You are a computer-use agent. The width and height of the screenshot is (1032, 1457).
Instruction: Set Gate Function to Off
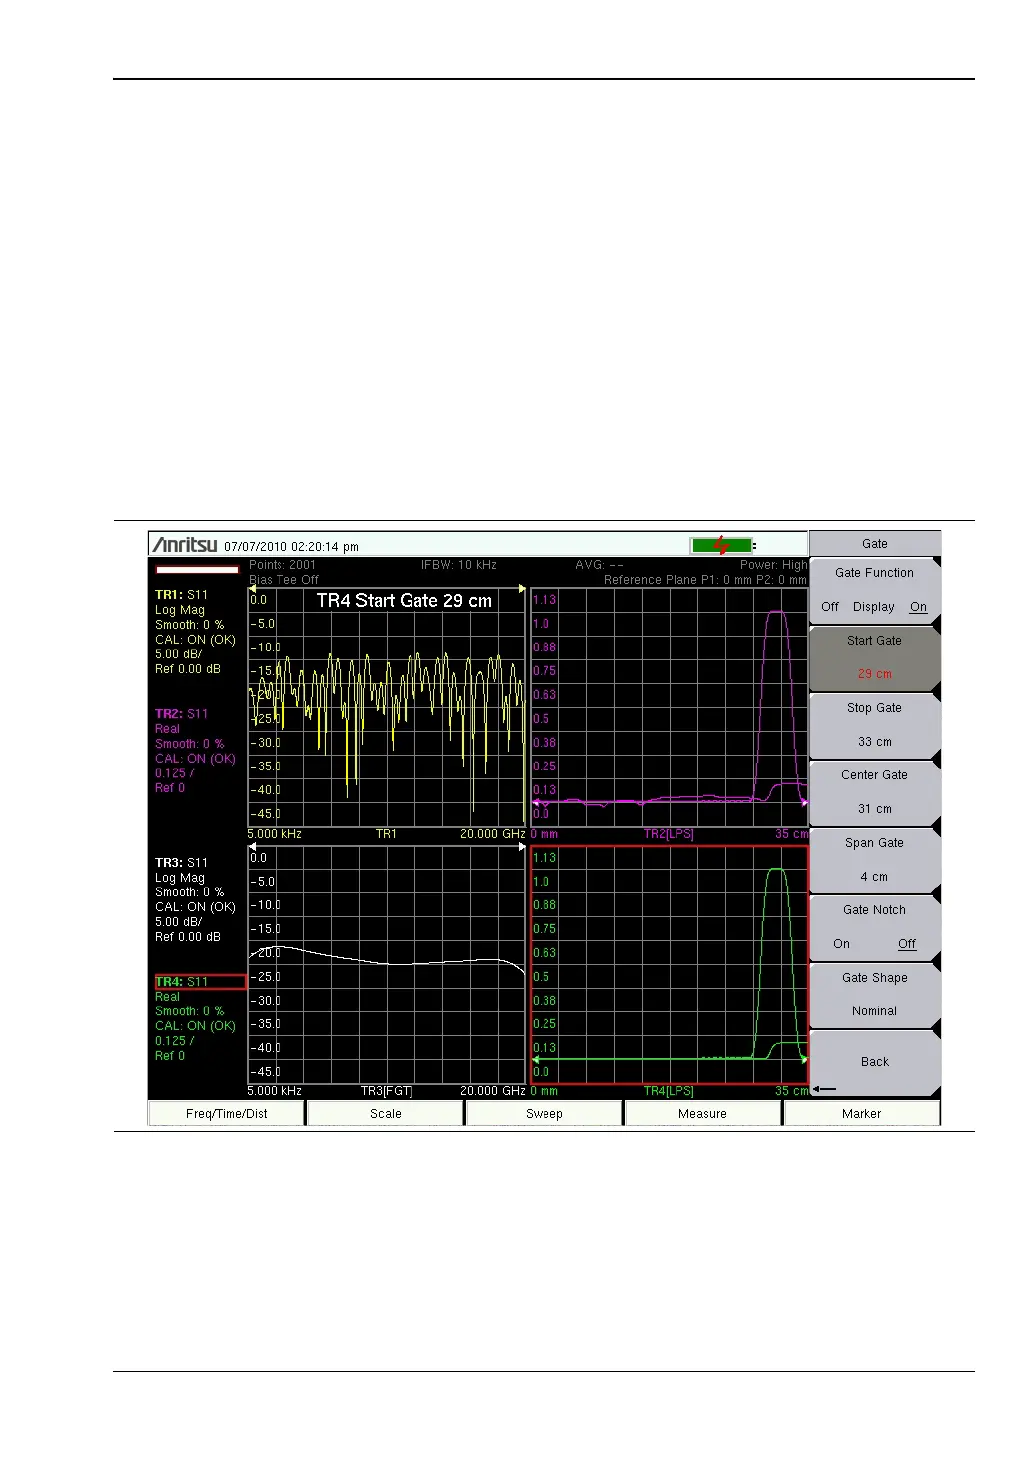coord(830,607)
